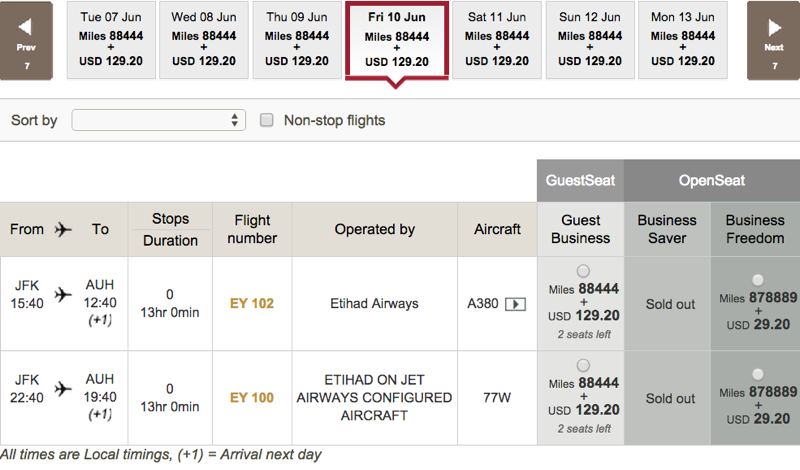
Task: Open the Sort by dropdown
Action: coord(159,120)
